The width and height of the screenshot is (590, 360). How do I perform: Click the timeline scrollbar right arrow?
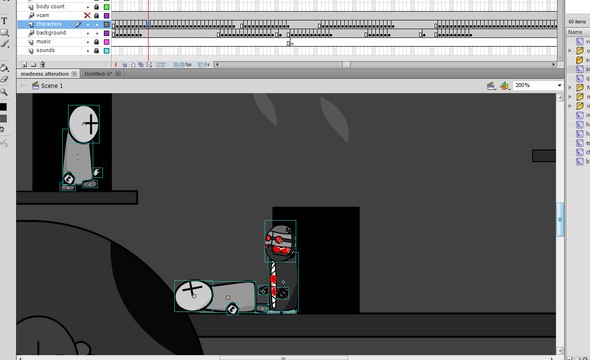554,65
